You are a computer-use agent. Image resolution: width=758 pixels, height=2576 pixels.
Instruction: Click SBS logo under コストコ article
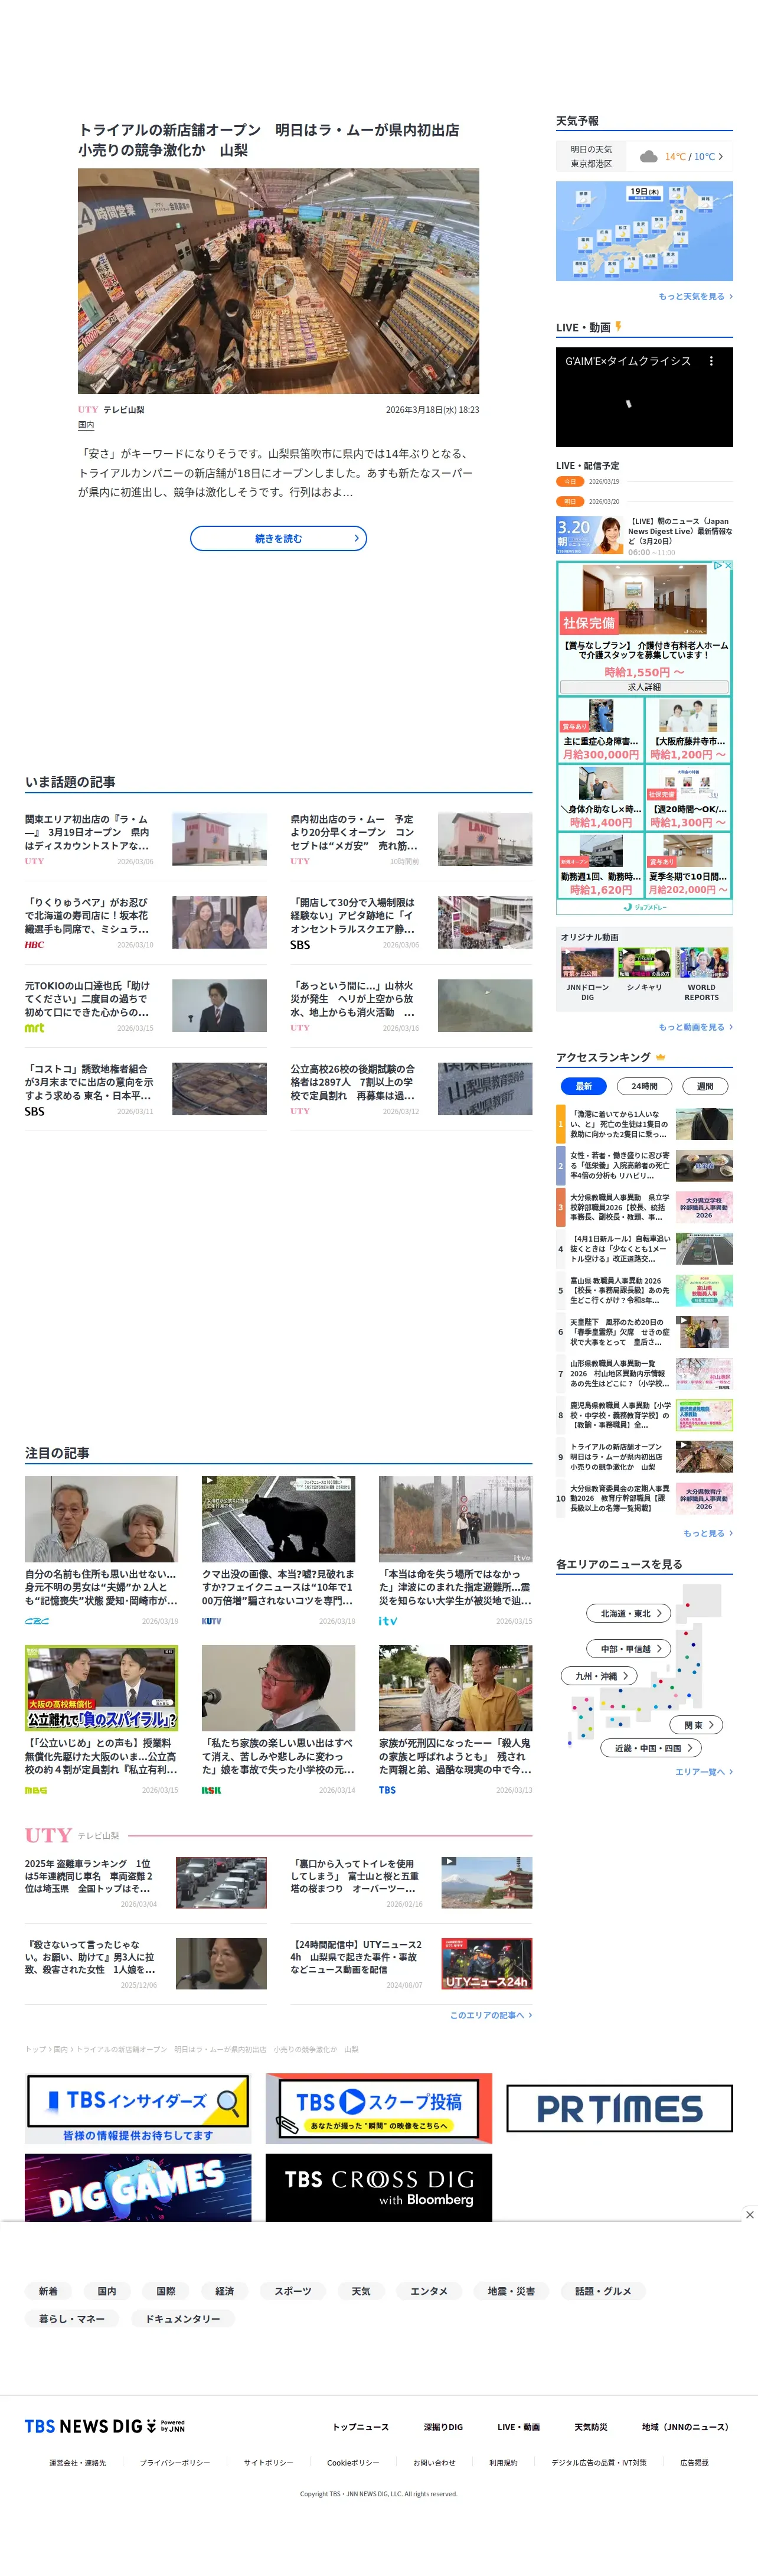pos(34,1111)
